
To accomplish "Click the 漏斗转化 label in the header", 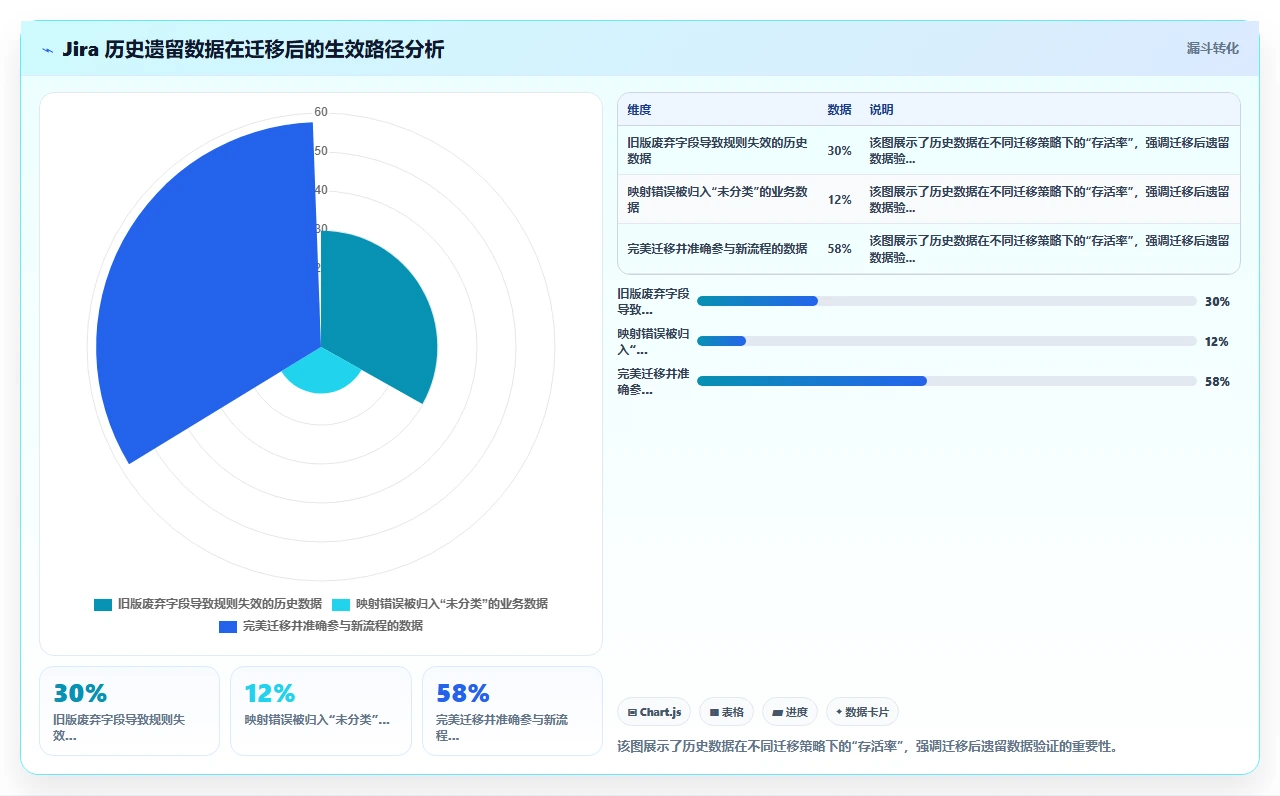I will click(1212, 48).
